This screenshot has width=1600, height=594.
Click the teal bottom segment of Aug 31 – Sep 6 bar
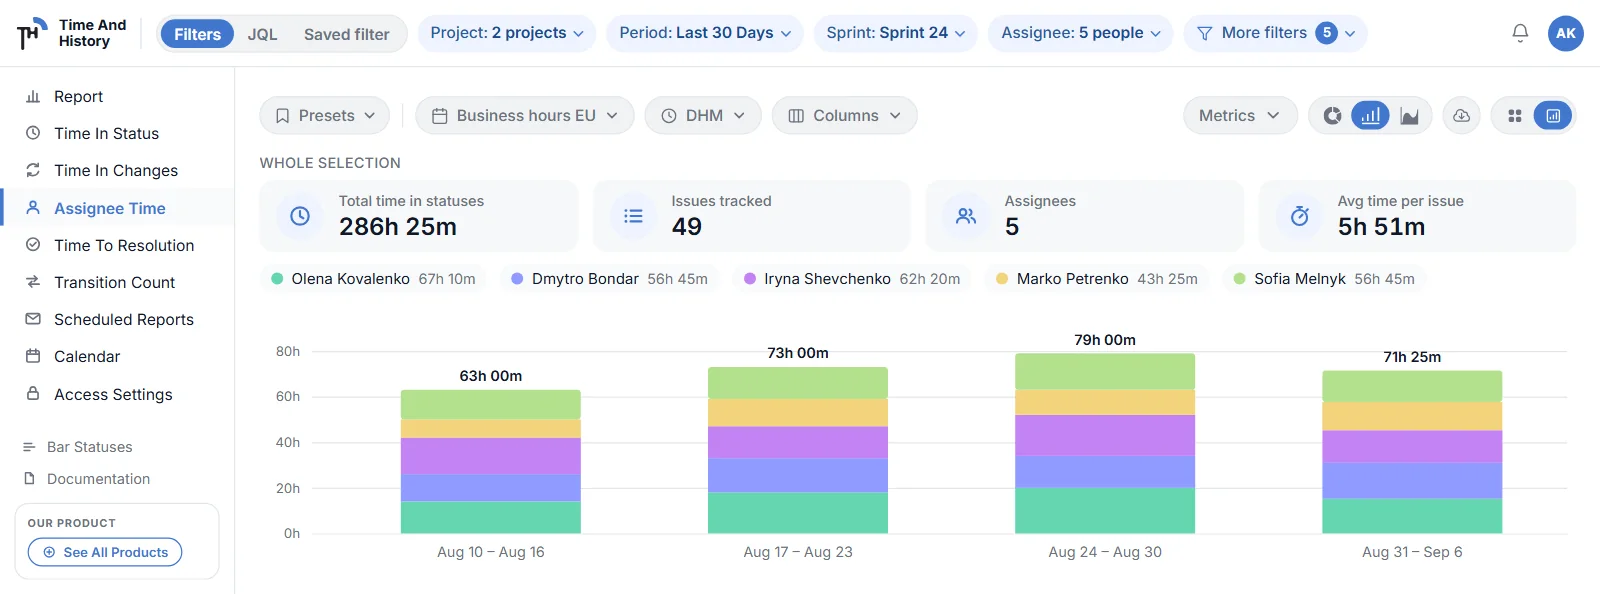pos(1412,516)
